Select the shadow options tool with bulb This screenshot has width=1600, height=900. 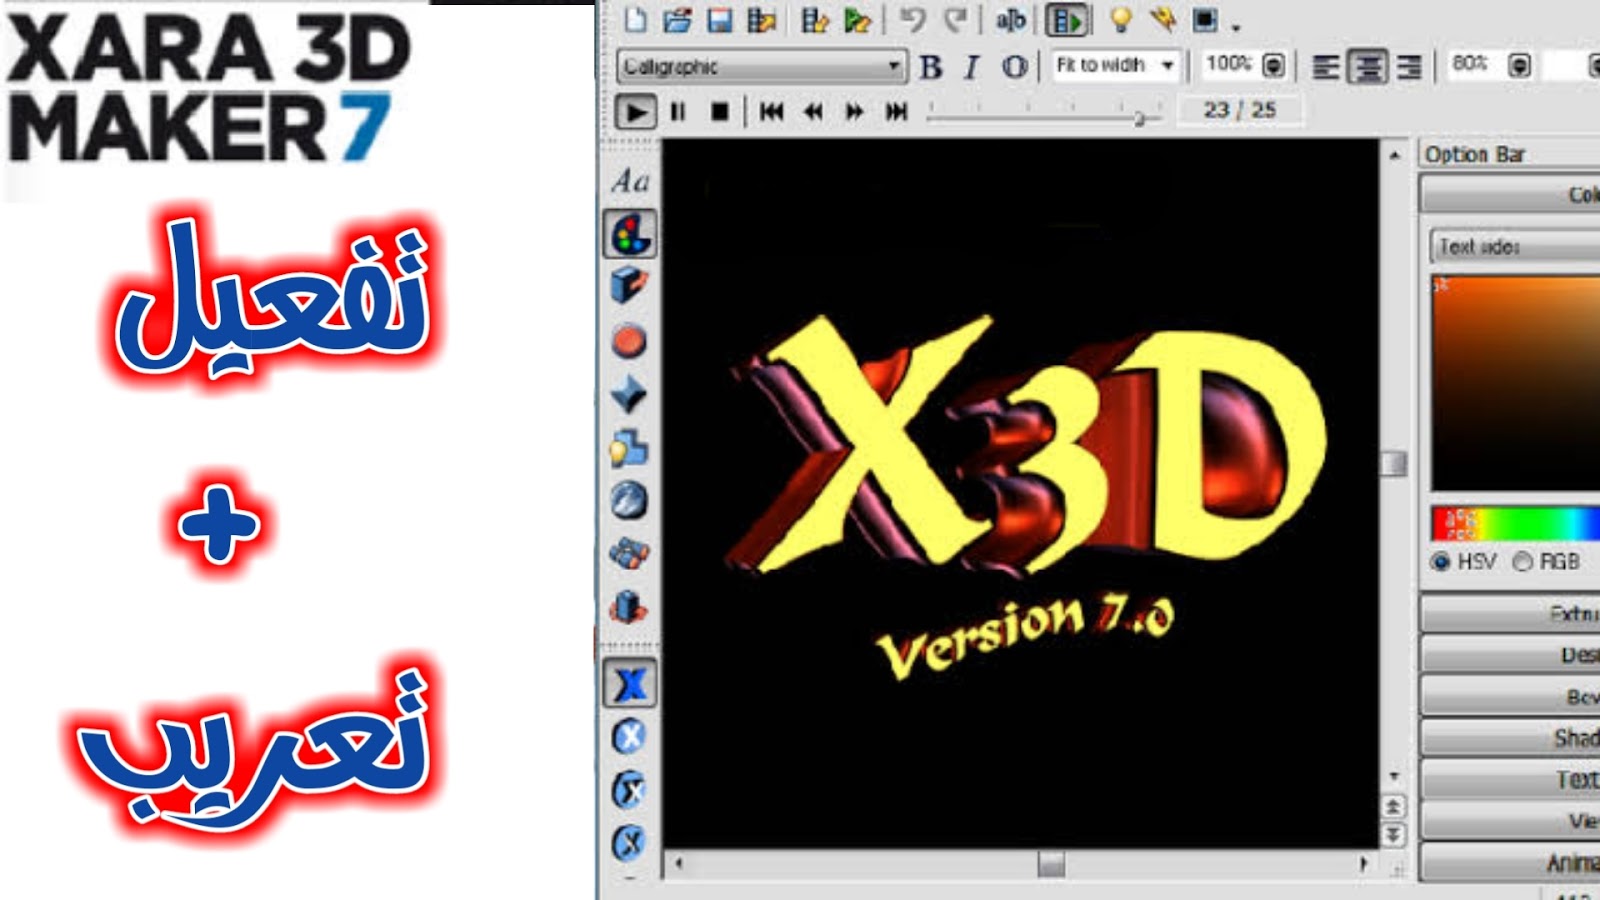629,448
